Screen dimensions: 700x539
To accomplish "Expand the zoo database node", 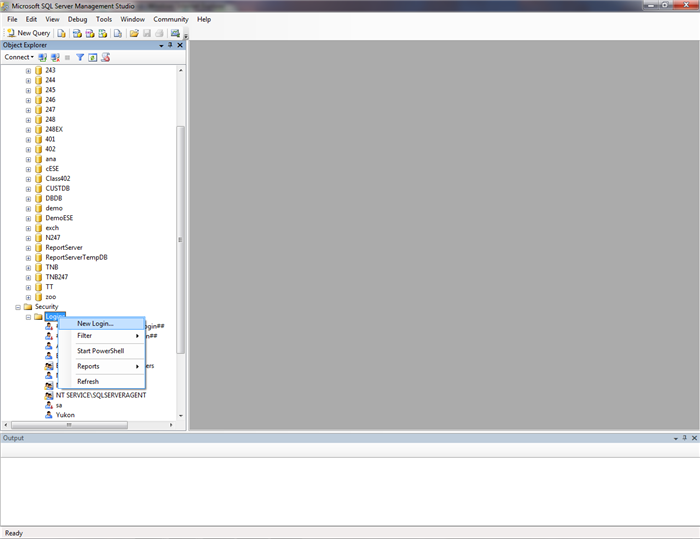I will (28, 297).
